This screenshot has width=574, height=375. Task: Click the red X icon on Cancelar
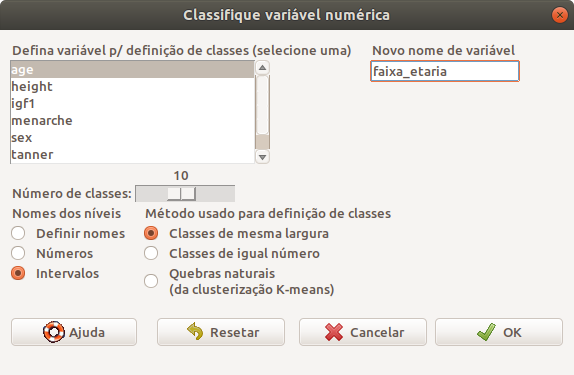(x=333, y=332)
